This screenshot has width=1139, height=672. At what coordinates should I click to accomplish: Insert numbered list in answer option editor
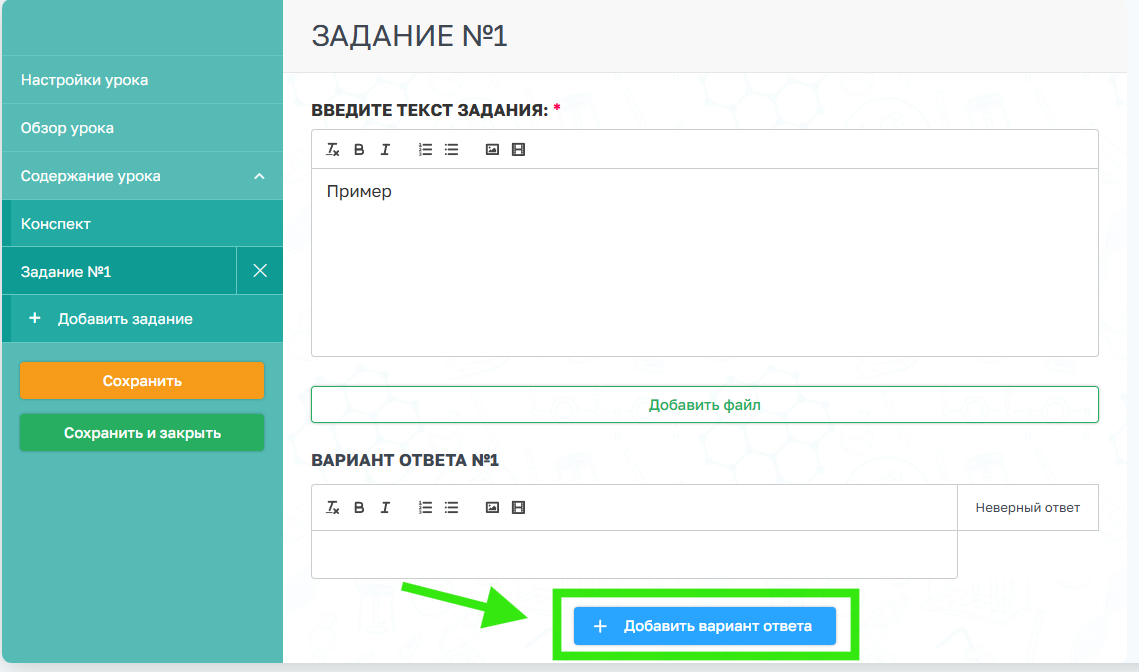coord(425,508)
